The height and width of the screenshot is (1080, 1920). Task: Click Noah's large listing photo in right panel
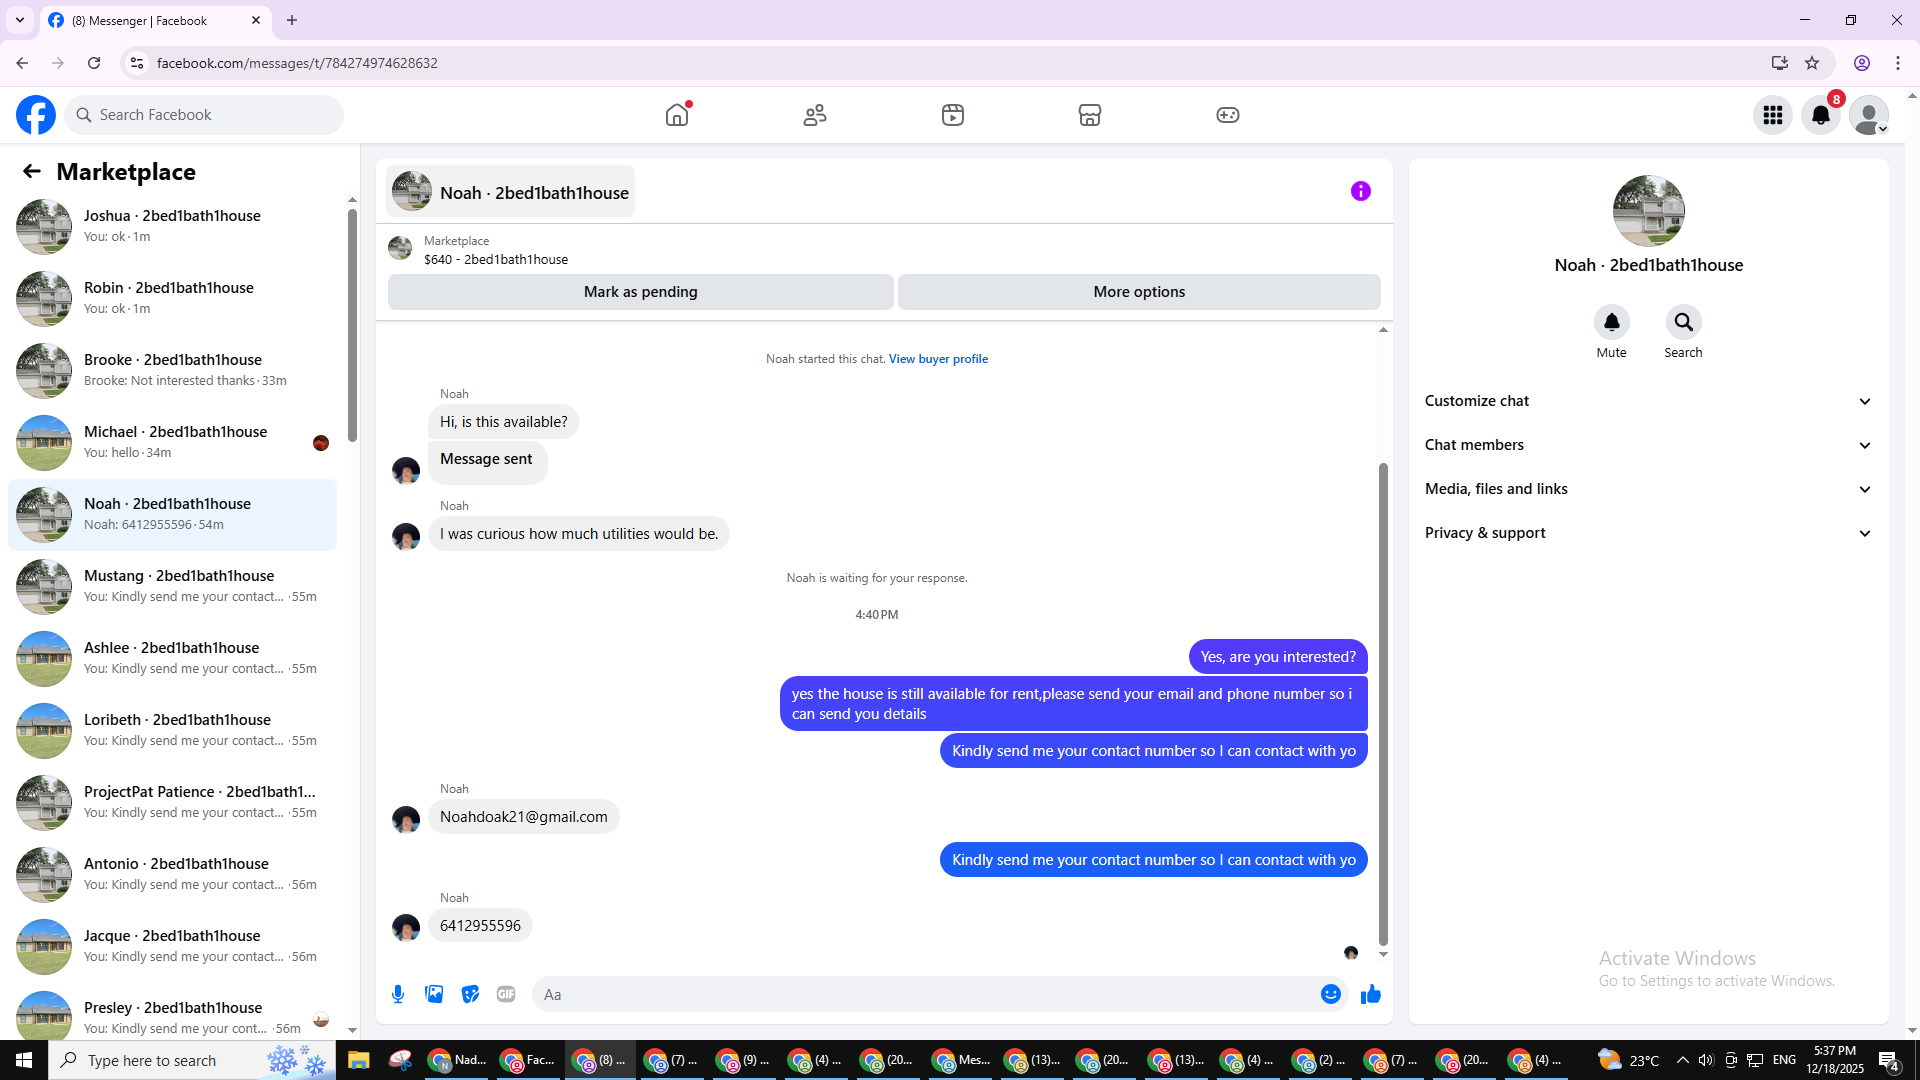1648,211
